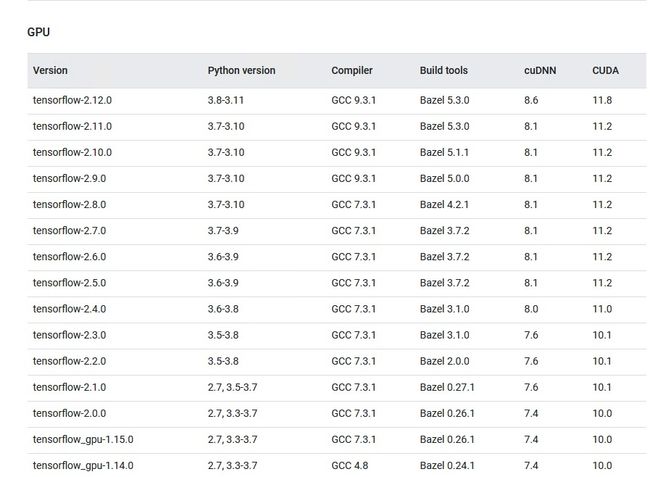Click the tensorflow-2.6.0 version cell
This screenshot has width=650, height=477.
click(x=69, y=257)
